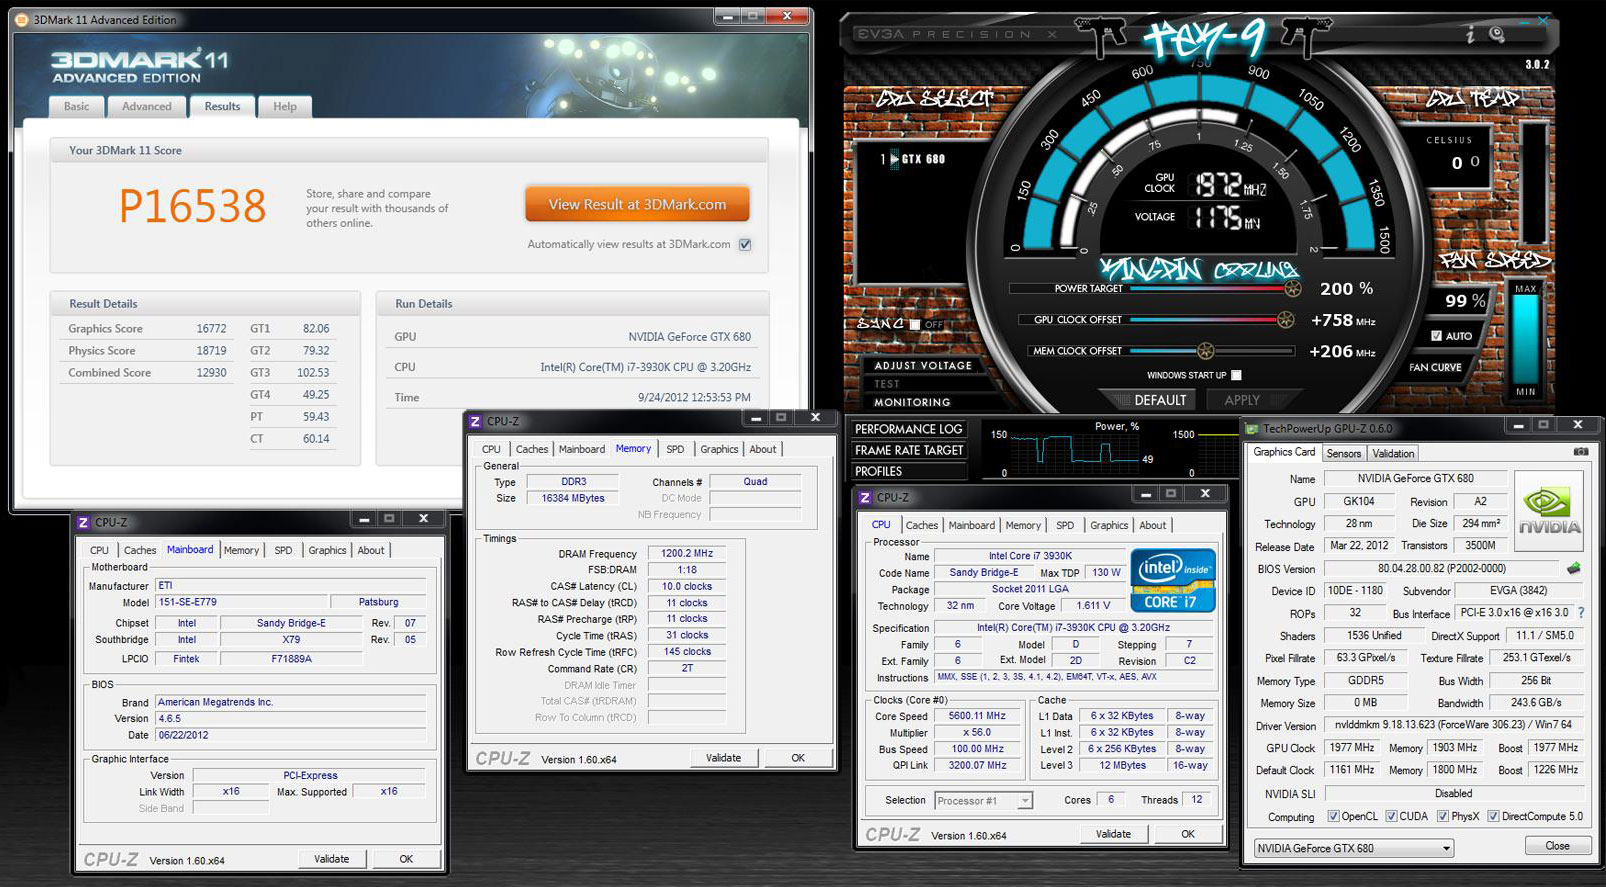This screenshot has height=887, width=1606.
Task: Open the Advanced tab in 3DMark 11
Action: (x=147, y=107)
